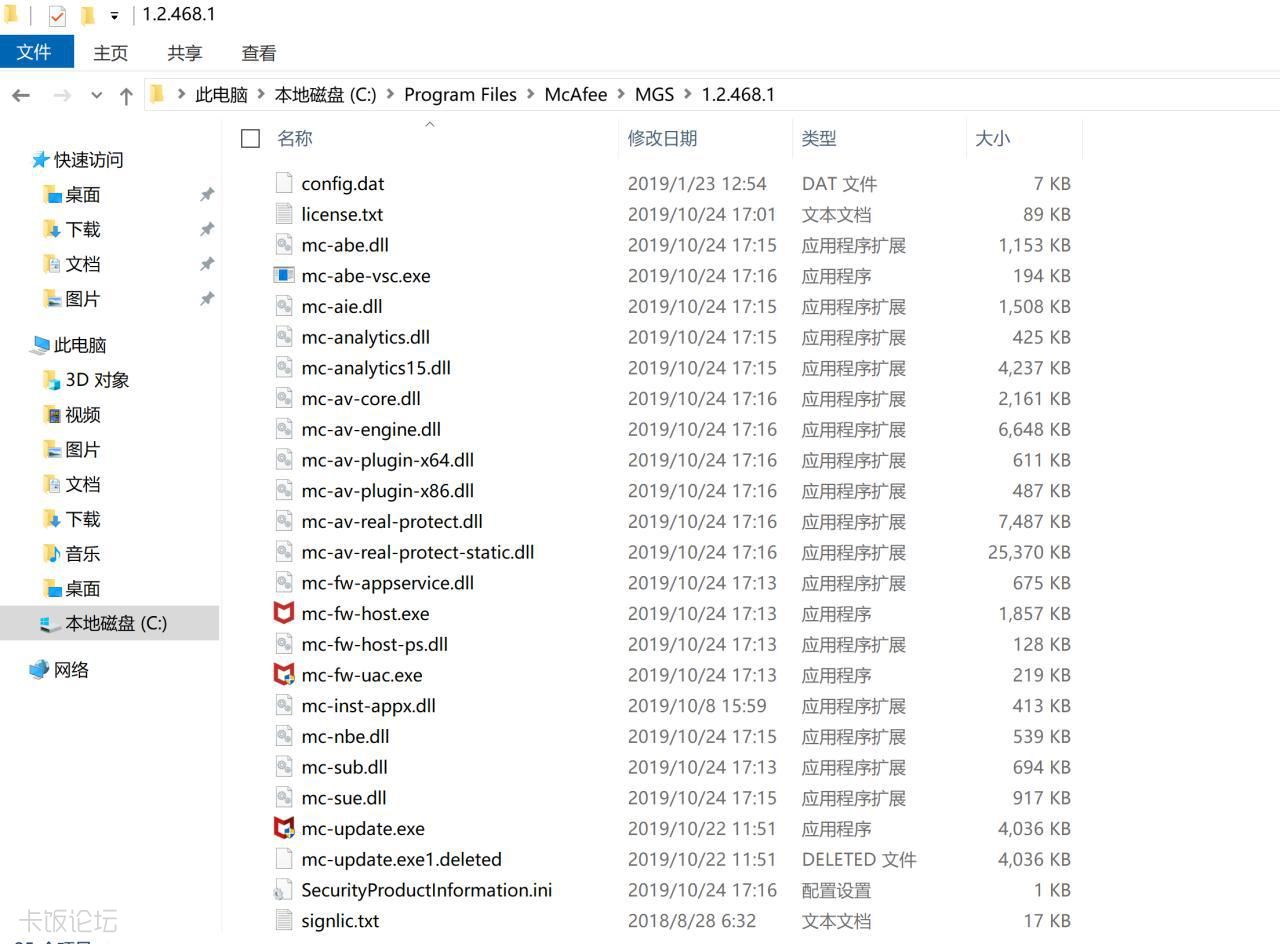Click the 3D 对象 folder icon in sidebar
Image resolution: width=1280 pixels, height=944 pixels.
[52, 380]
